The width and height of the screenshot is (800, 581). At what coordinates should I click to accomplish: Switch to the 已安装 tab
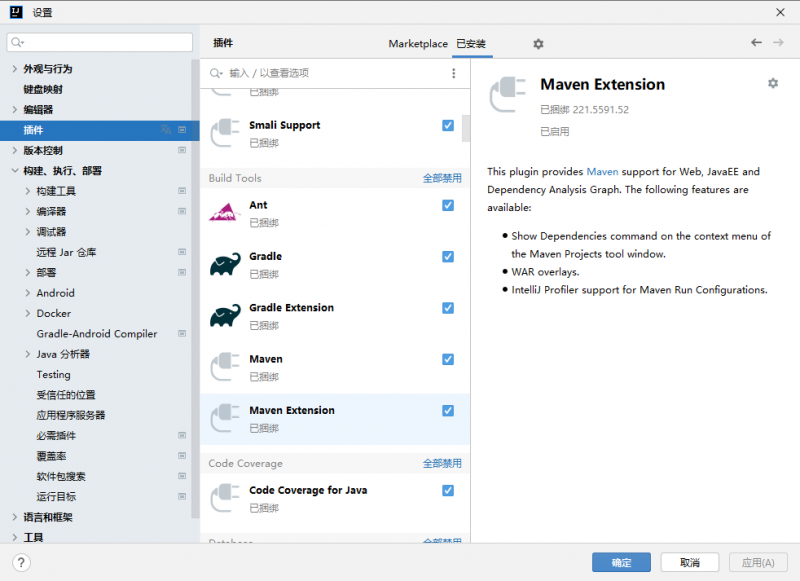click(x=471, y=44)
